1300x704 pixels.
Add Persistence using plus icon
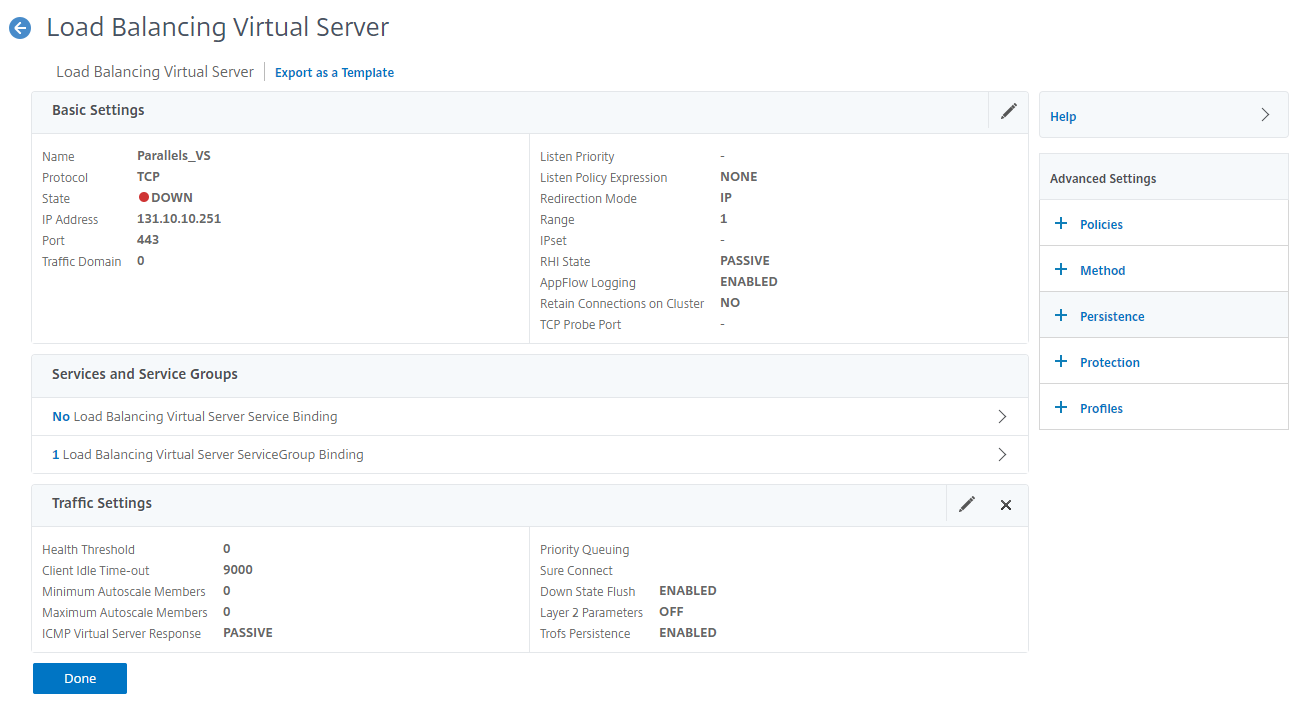pyautogui.click(x=1061, y=316)
